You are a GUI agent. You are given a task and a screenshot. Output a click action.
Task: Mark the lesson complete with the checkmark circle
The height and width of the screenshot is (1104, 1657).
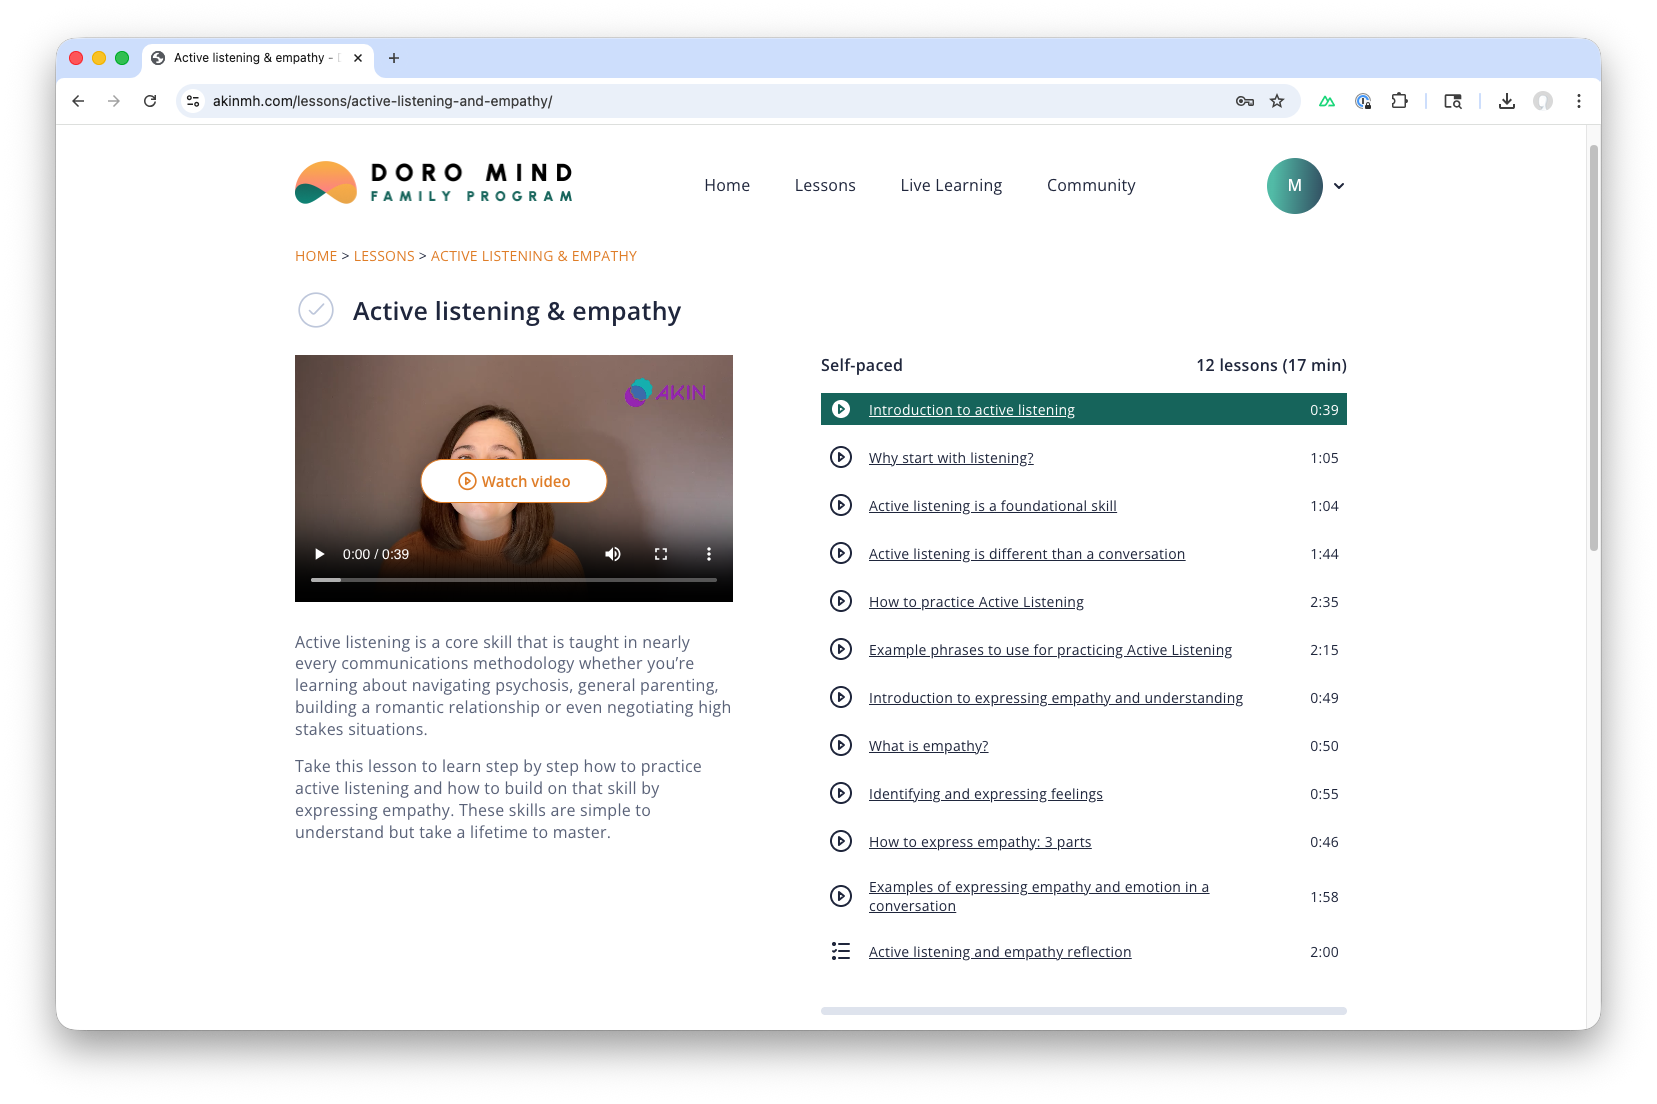pyautogui.click(x=315, y=310)
